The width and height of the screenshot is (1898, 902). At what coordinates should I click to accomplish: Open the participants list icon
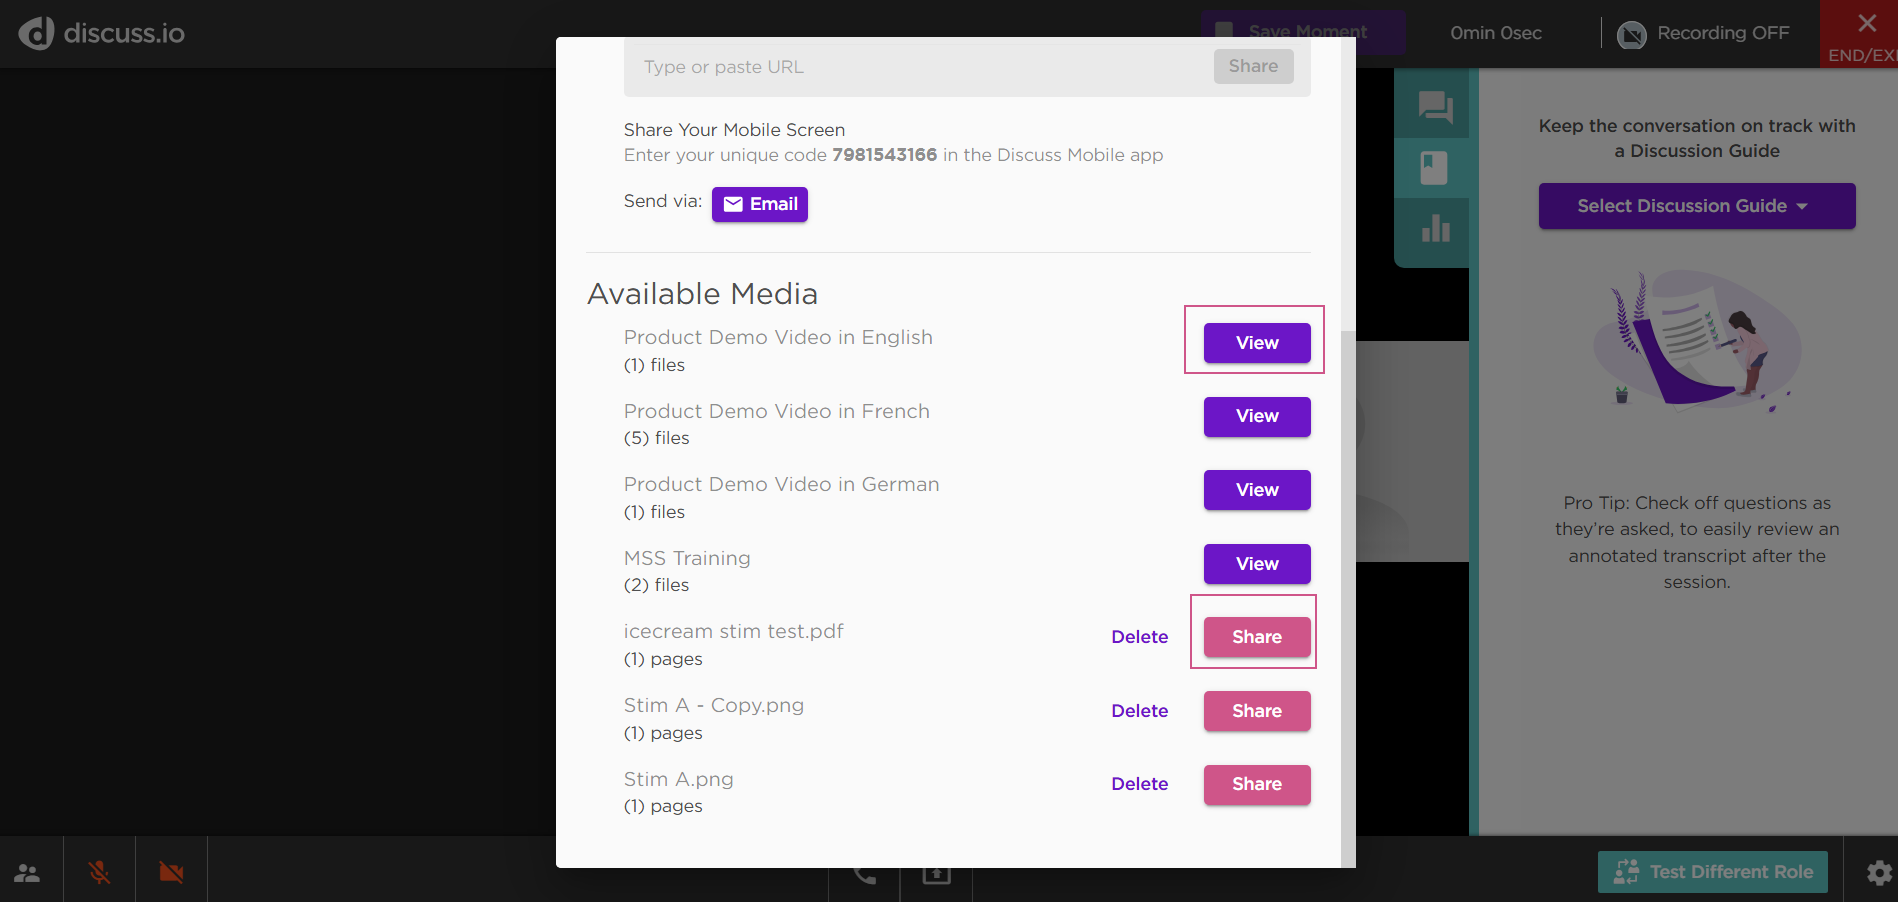pyautogui.click(x=28, y=873)
